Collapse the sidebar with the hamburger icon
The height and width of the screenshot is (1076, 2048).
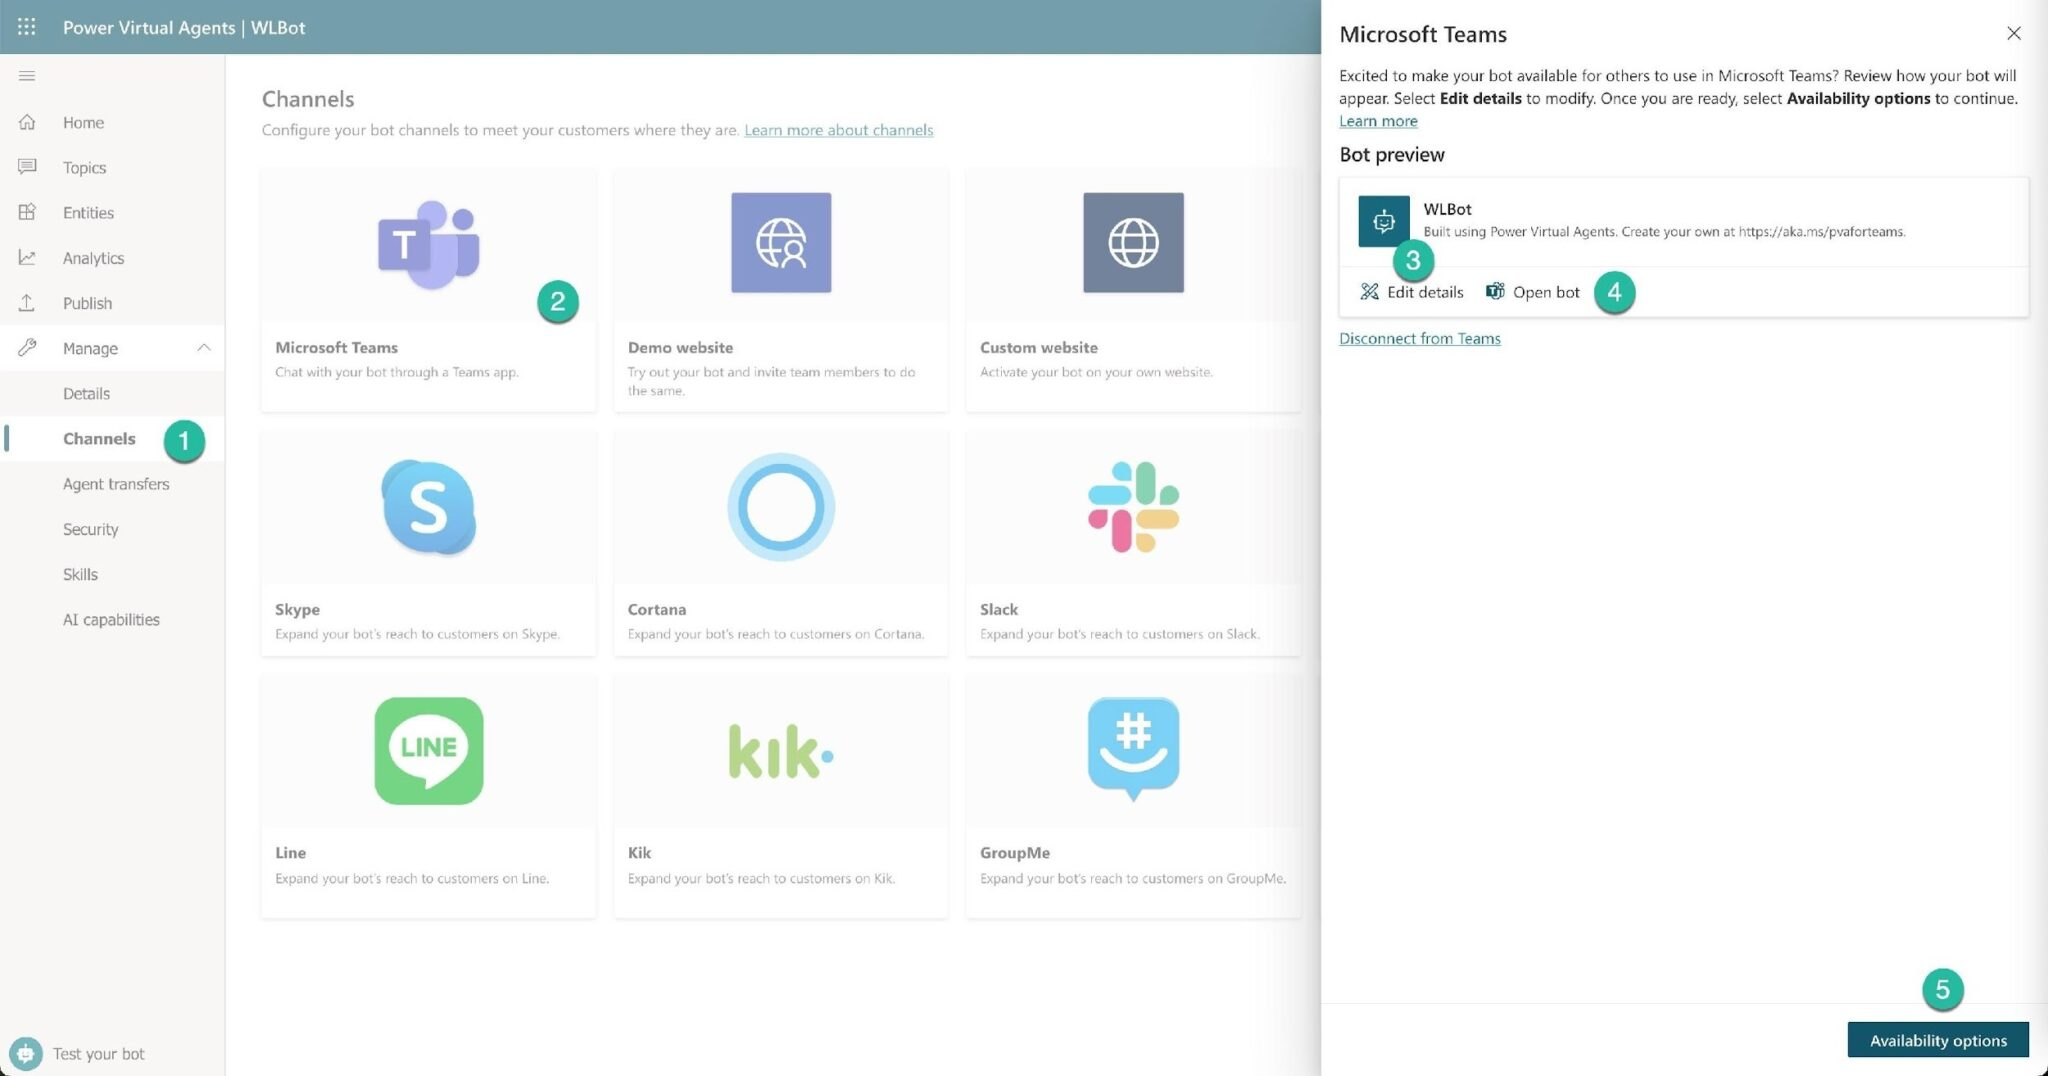pos(27,76)
